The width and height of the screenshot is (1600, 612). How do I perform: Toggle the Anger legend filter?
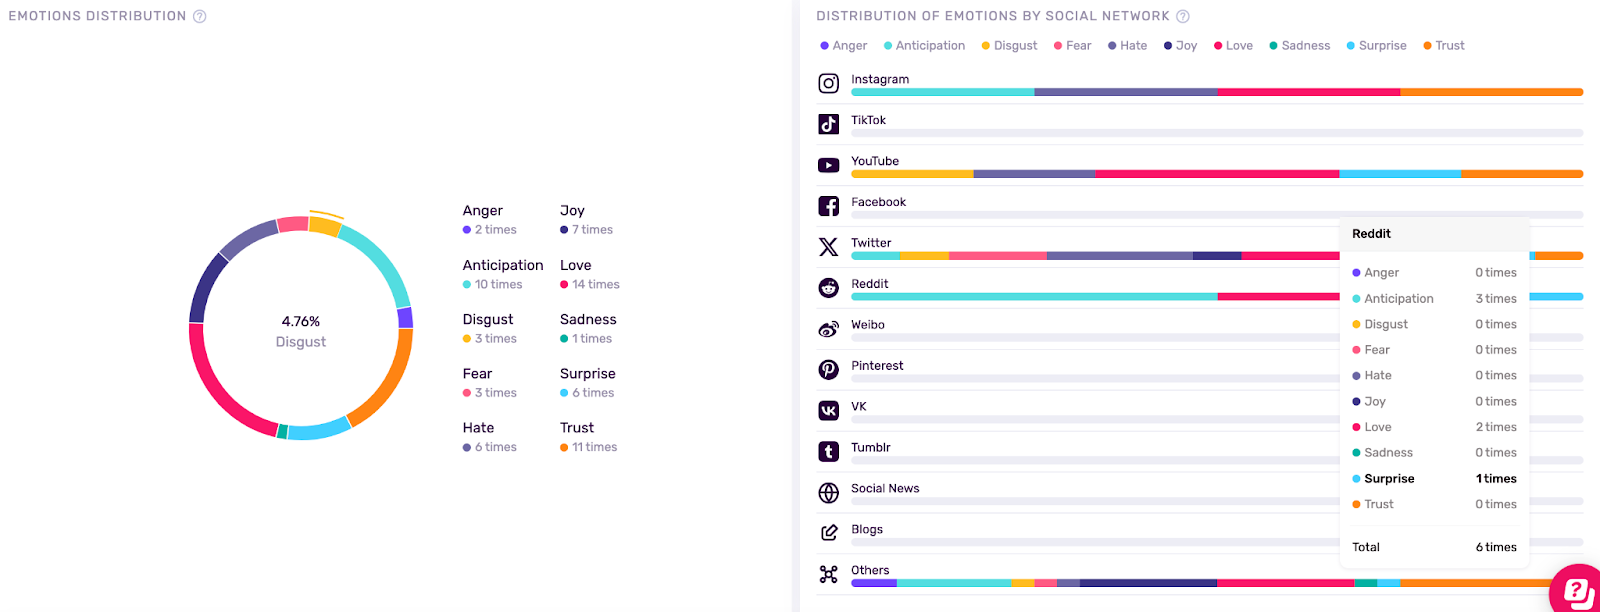click(x=844, y=46)
